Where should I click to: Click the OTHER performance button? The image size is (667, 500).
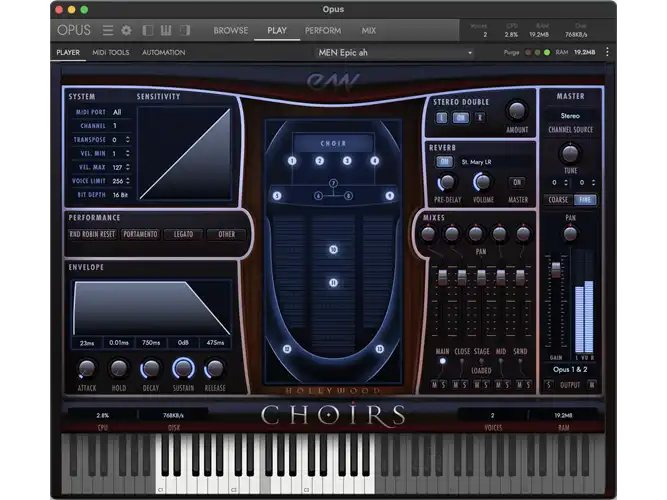pyautogui.click(x=226, y=234)
